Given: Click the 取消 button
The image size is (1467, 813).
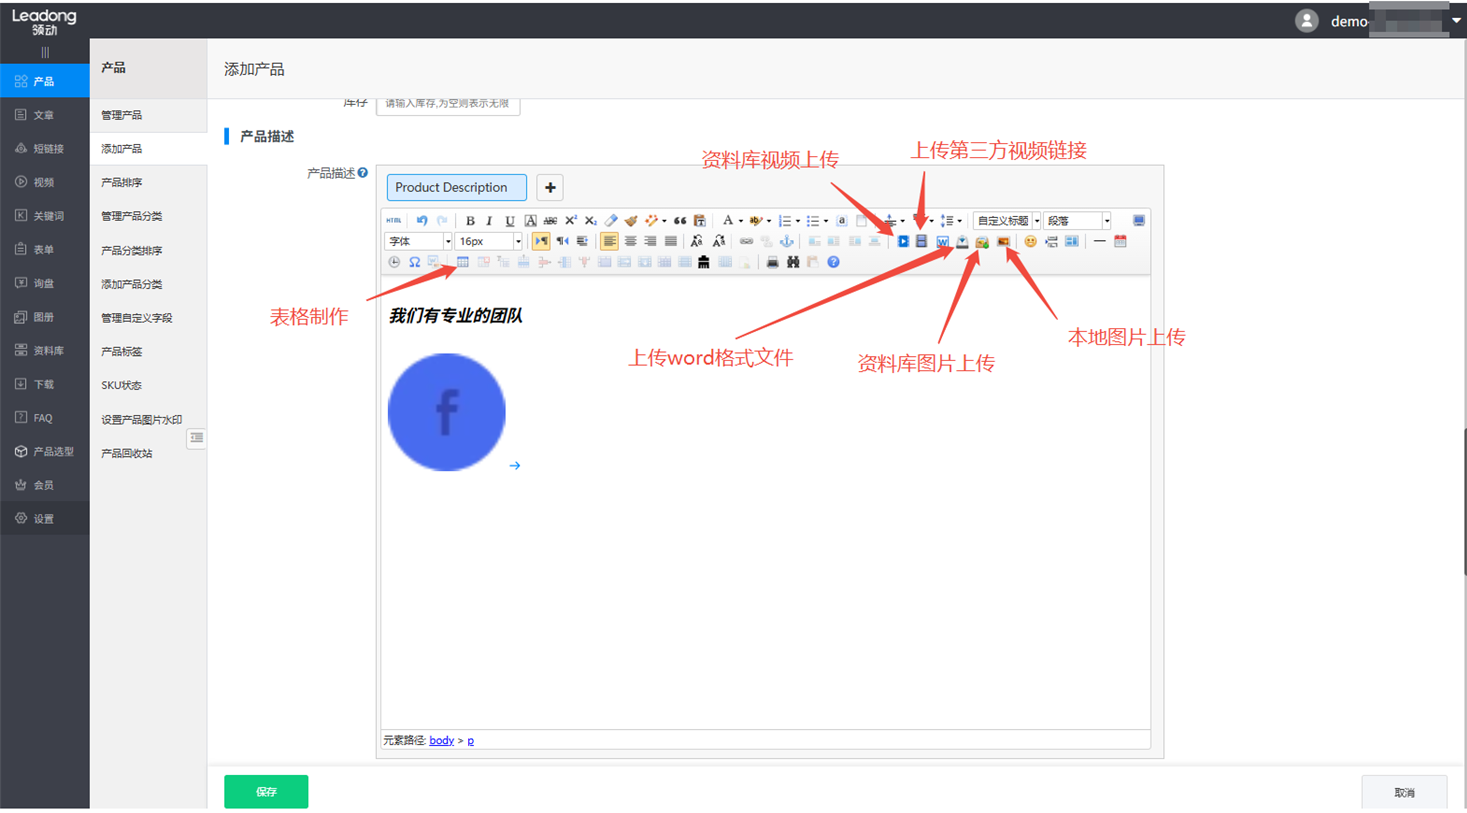Looking at the screenshot, I should tap(1404, 792).
